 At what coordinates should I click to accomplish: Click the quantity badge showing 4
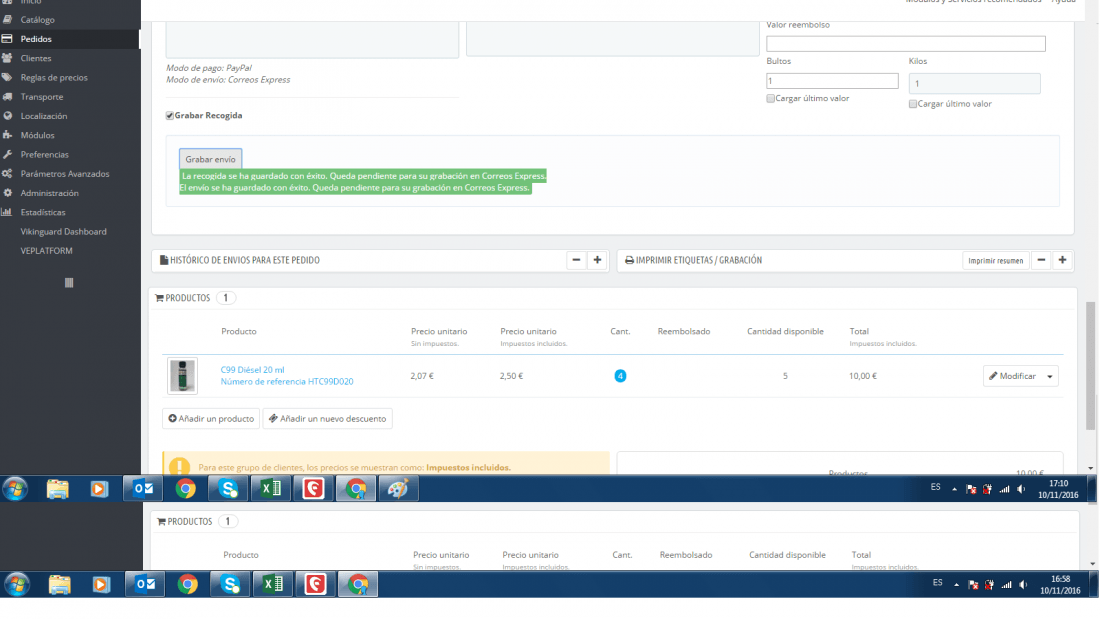click(x=620, y=376)
